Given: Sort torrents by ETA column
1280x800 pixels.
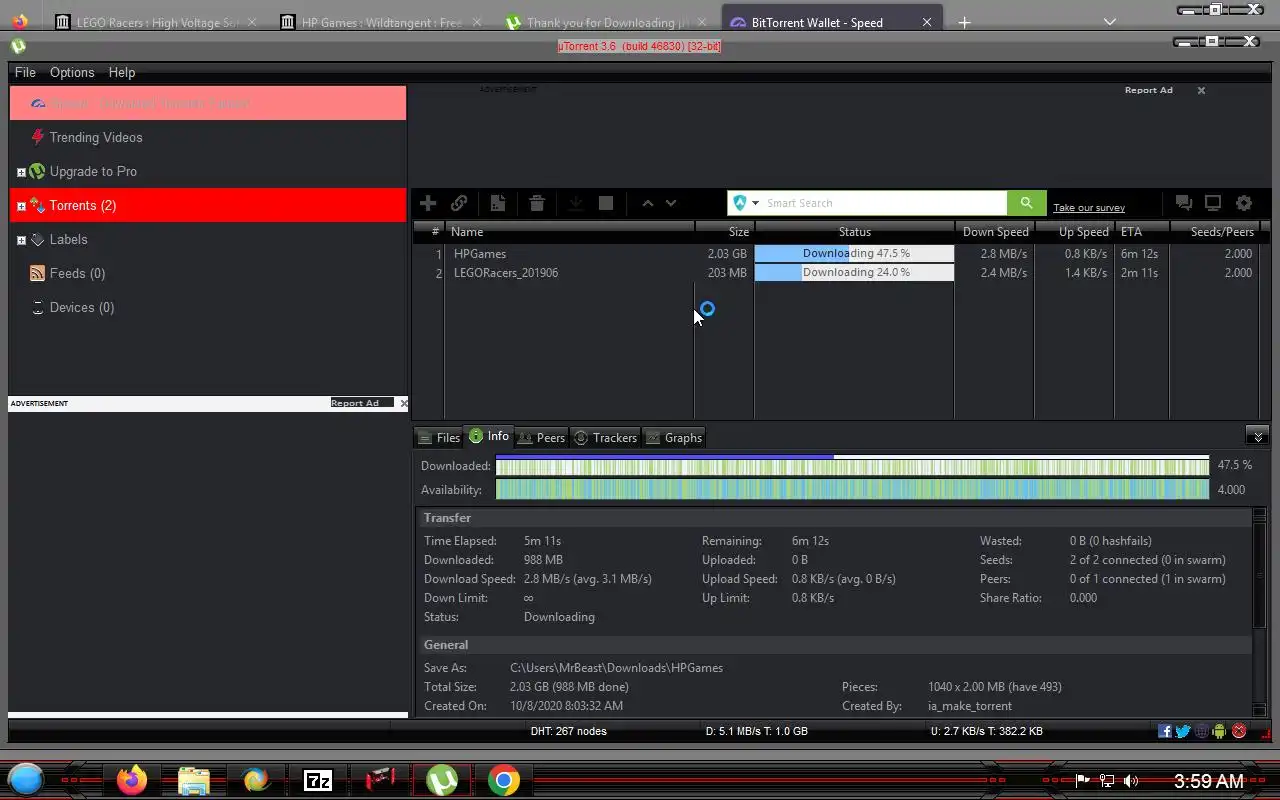Looking at the screenshot, I should (1141, 231).
